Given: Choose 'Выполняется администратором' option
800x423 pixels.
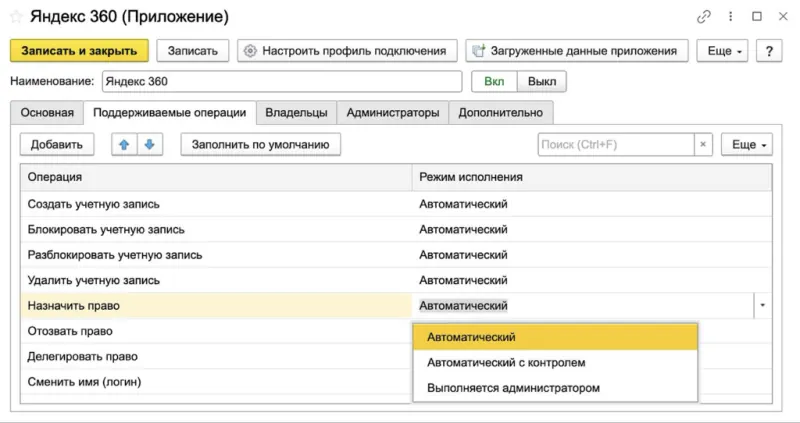Looking at the screenshot, I should point(555,388).
